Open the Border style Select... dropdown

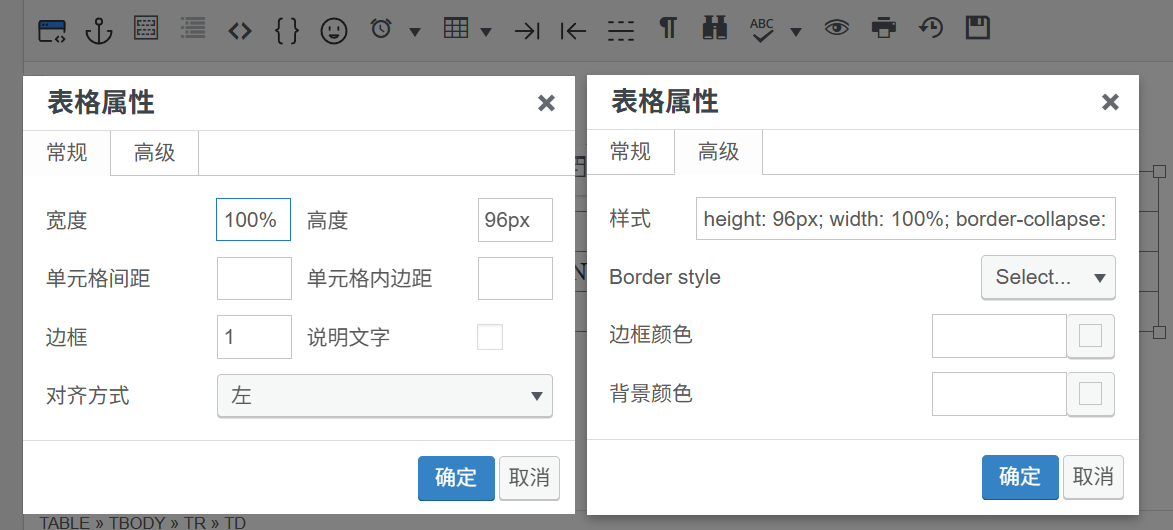[1048, 277]
